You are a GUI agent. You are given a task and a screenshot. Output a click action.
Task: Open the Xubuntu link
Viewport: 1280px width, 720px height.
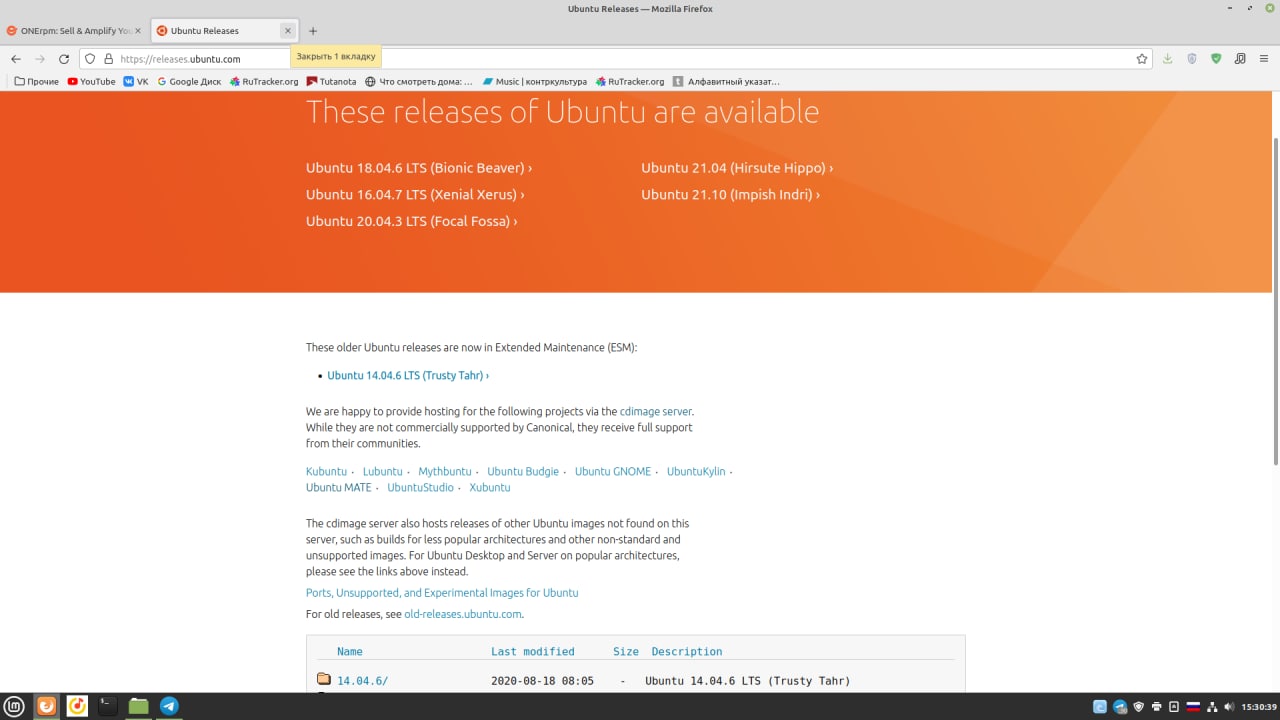point(490,488)
